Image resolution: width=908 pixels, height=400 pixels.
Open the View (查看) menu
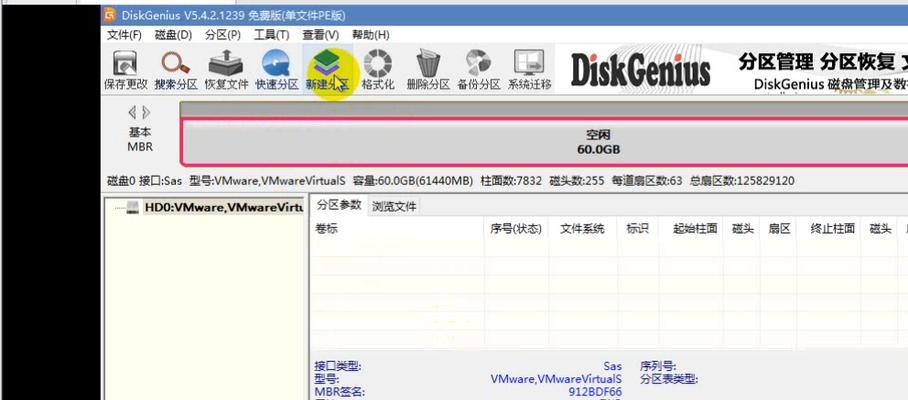[320, 35]
